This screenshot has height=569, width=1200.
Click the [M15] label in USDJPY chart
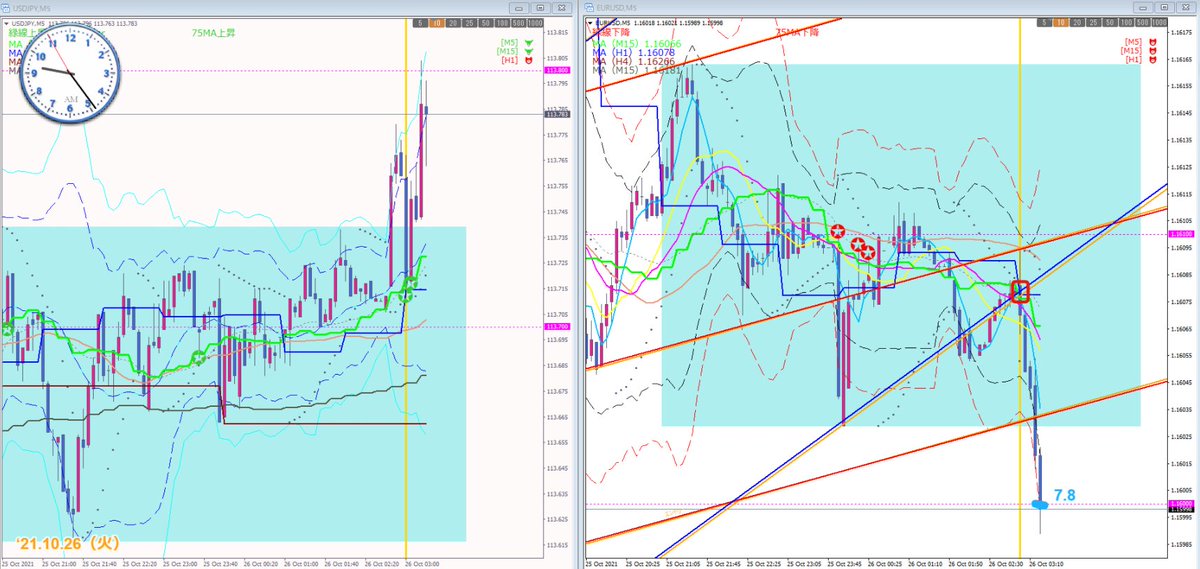tap(508, 52)
